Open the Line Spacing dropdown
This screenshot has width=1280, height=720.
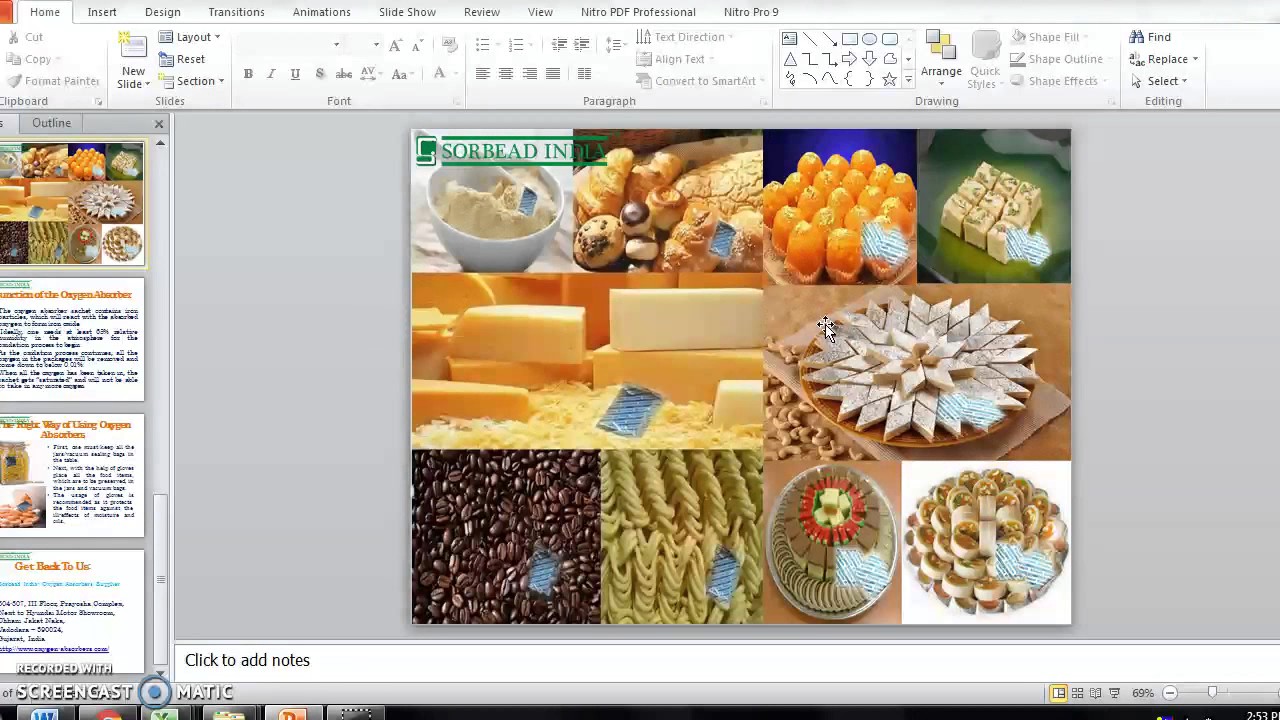click(616, 45)
